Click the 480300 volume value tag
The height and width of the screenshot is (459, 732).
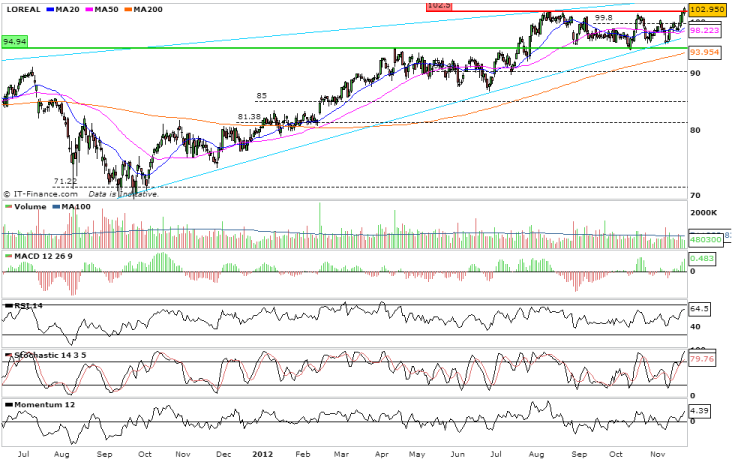pos(705,240)
